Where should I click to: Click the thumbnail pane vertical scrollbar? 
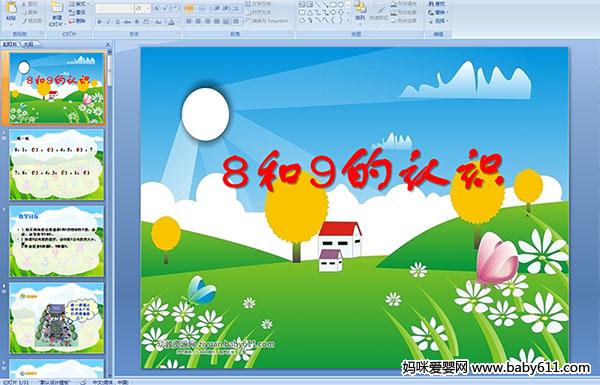pos(110,214)
